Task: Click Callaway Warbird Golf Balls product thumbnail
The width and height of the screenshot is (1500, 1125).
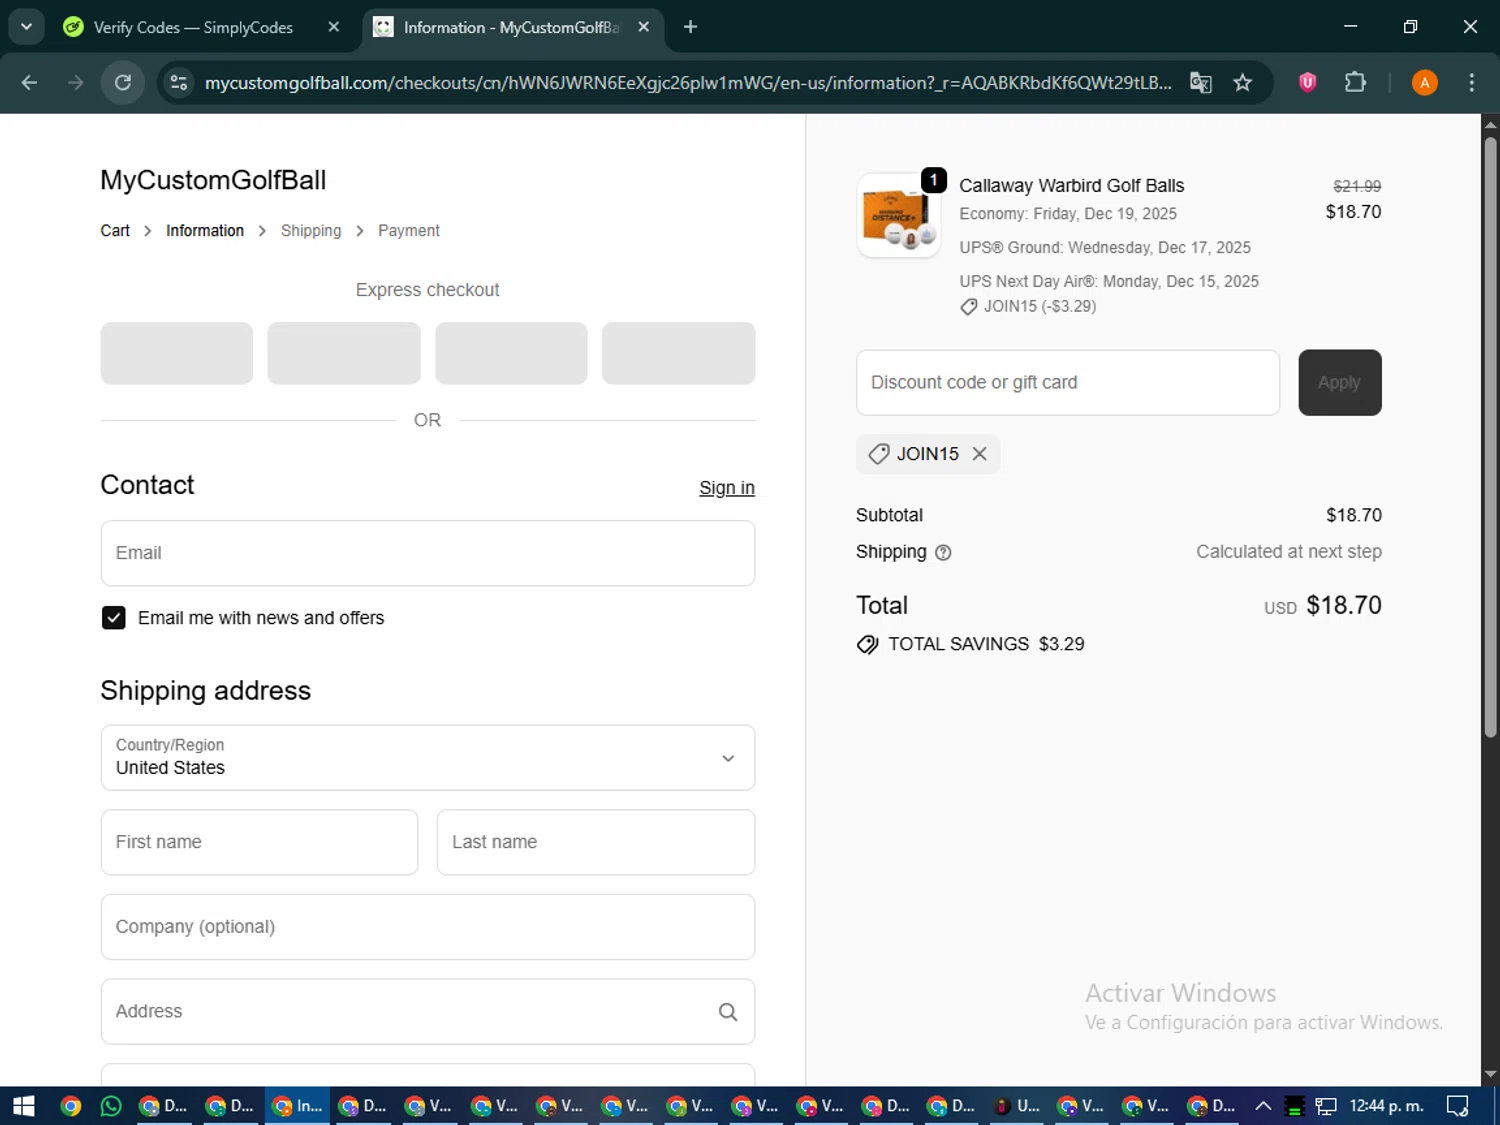Action: pos(898,216)
